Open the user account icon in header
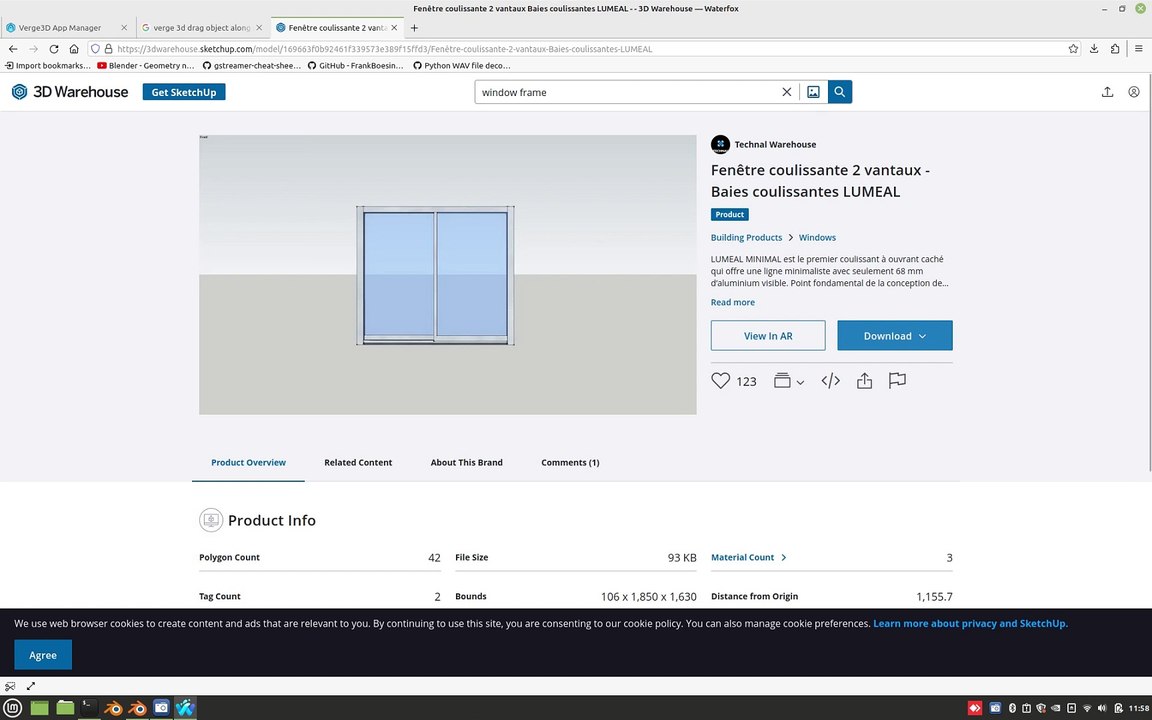The height and width of the screenshot is (720, 1152). [1134, 92]
